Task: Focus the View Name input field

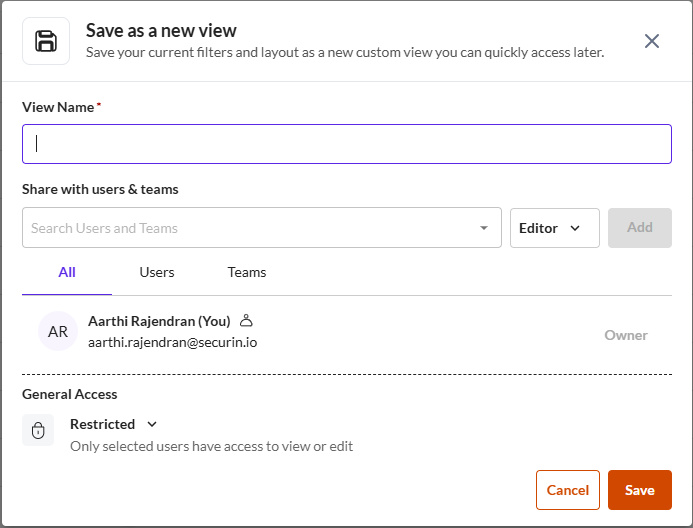Action: 346,144
